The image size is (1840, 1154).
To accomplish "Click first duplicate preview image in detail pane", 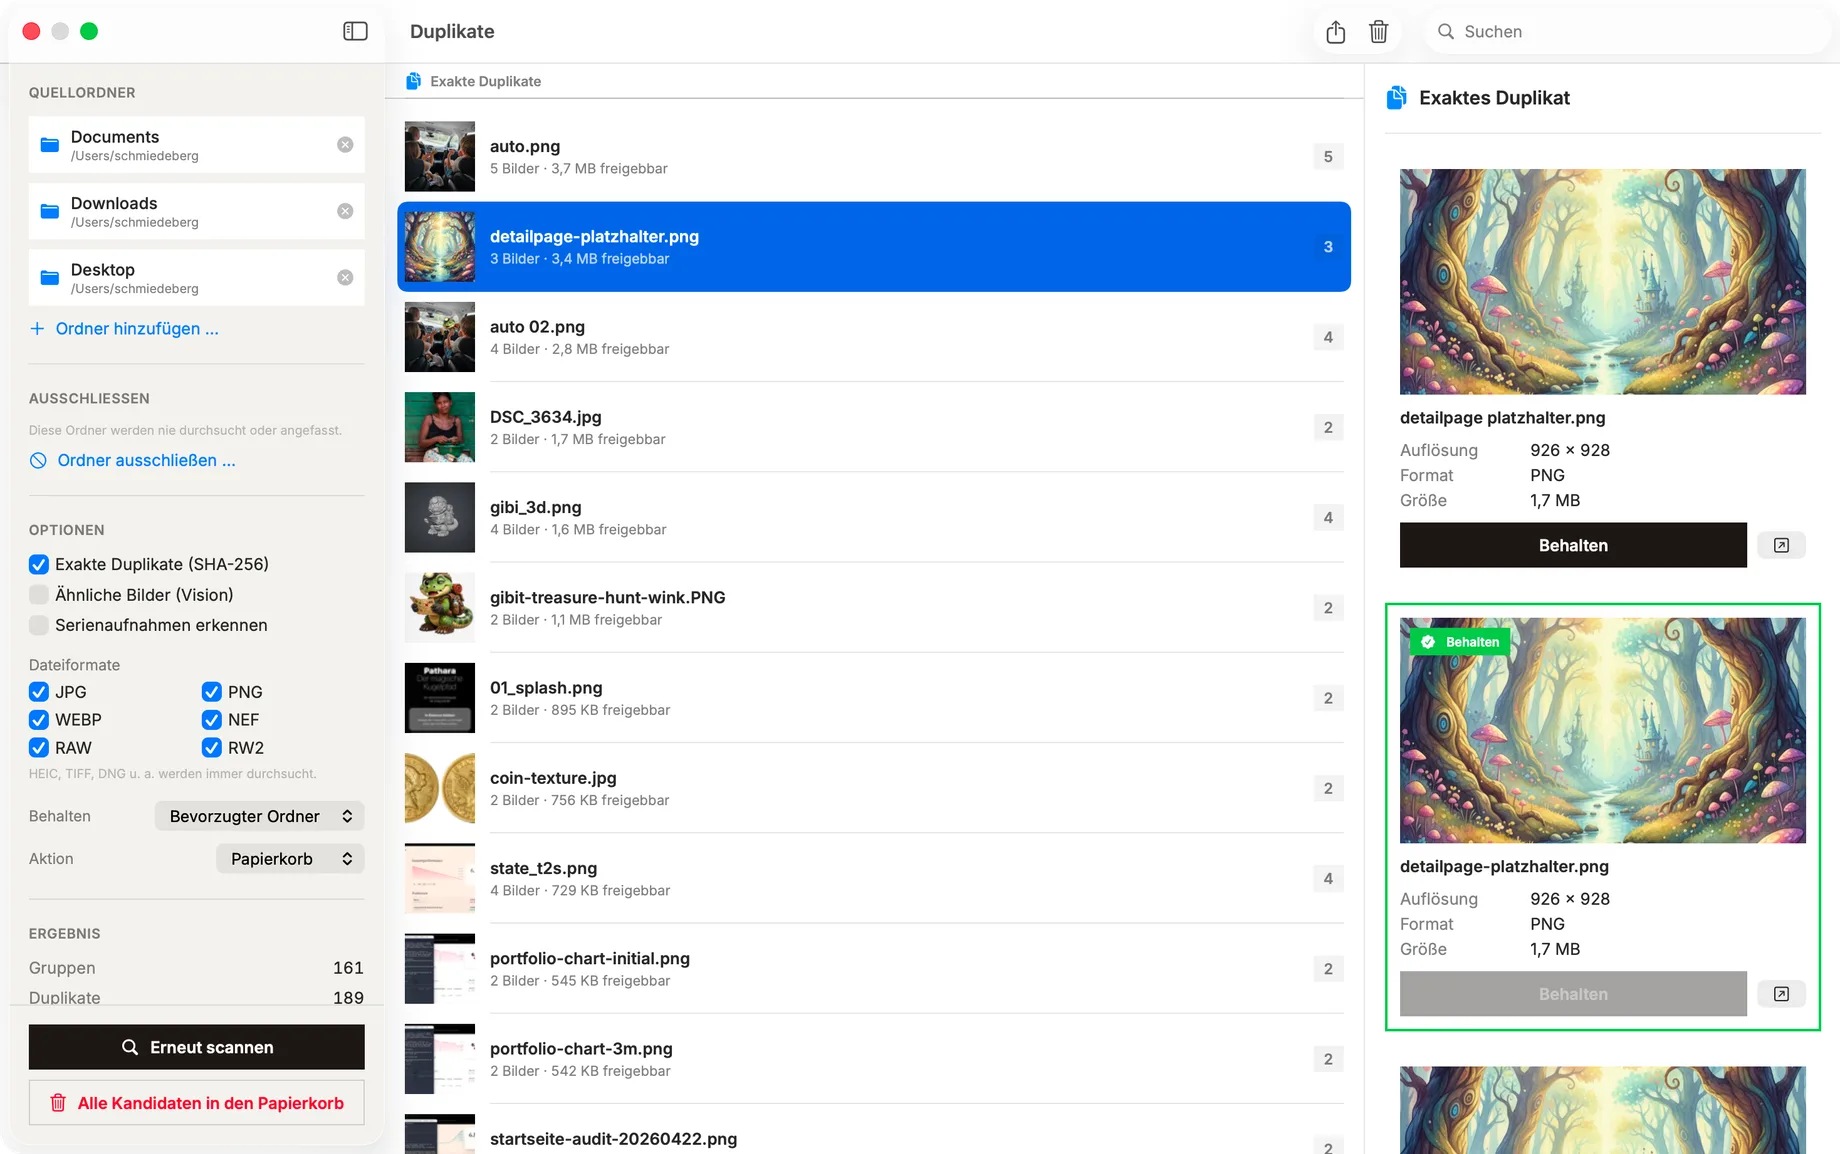I will (1603, 282).
